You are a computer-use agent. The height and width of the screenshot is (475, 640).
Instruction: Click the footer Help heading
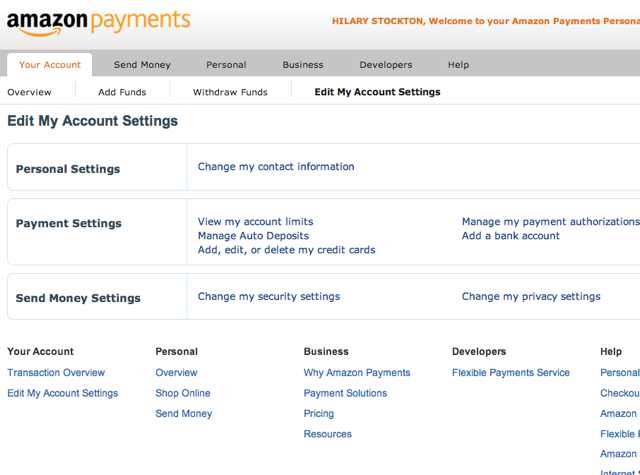point(611,351)
